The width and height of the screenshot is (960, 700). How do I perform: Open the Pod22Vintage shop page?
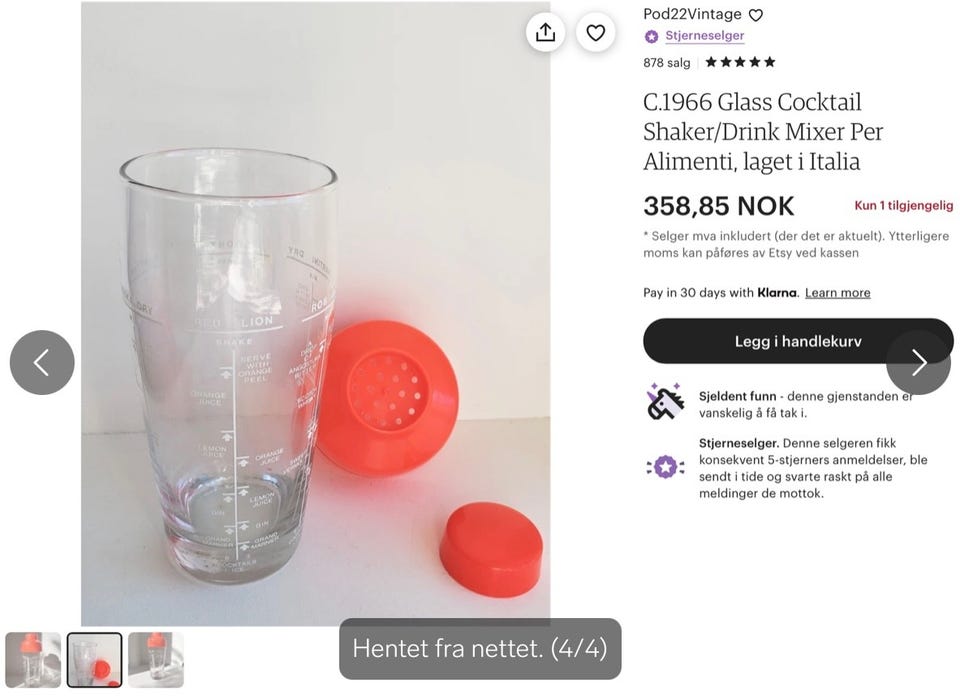tap(692, 14)
